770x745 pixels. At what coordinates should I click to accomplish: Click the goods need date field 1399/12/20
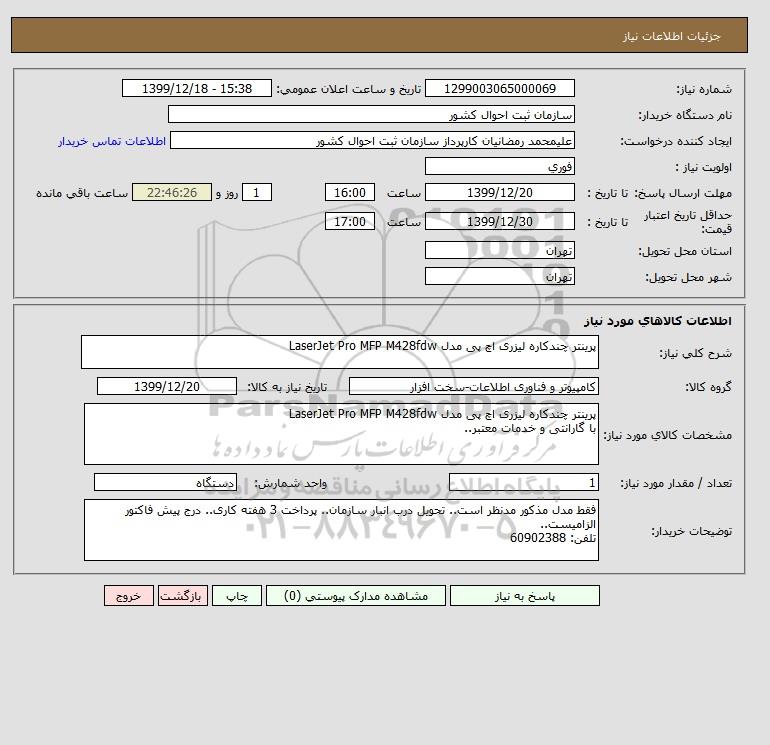pos(166,386)
